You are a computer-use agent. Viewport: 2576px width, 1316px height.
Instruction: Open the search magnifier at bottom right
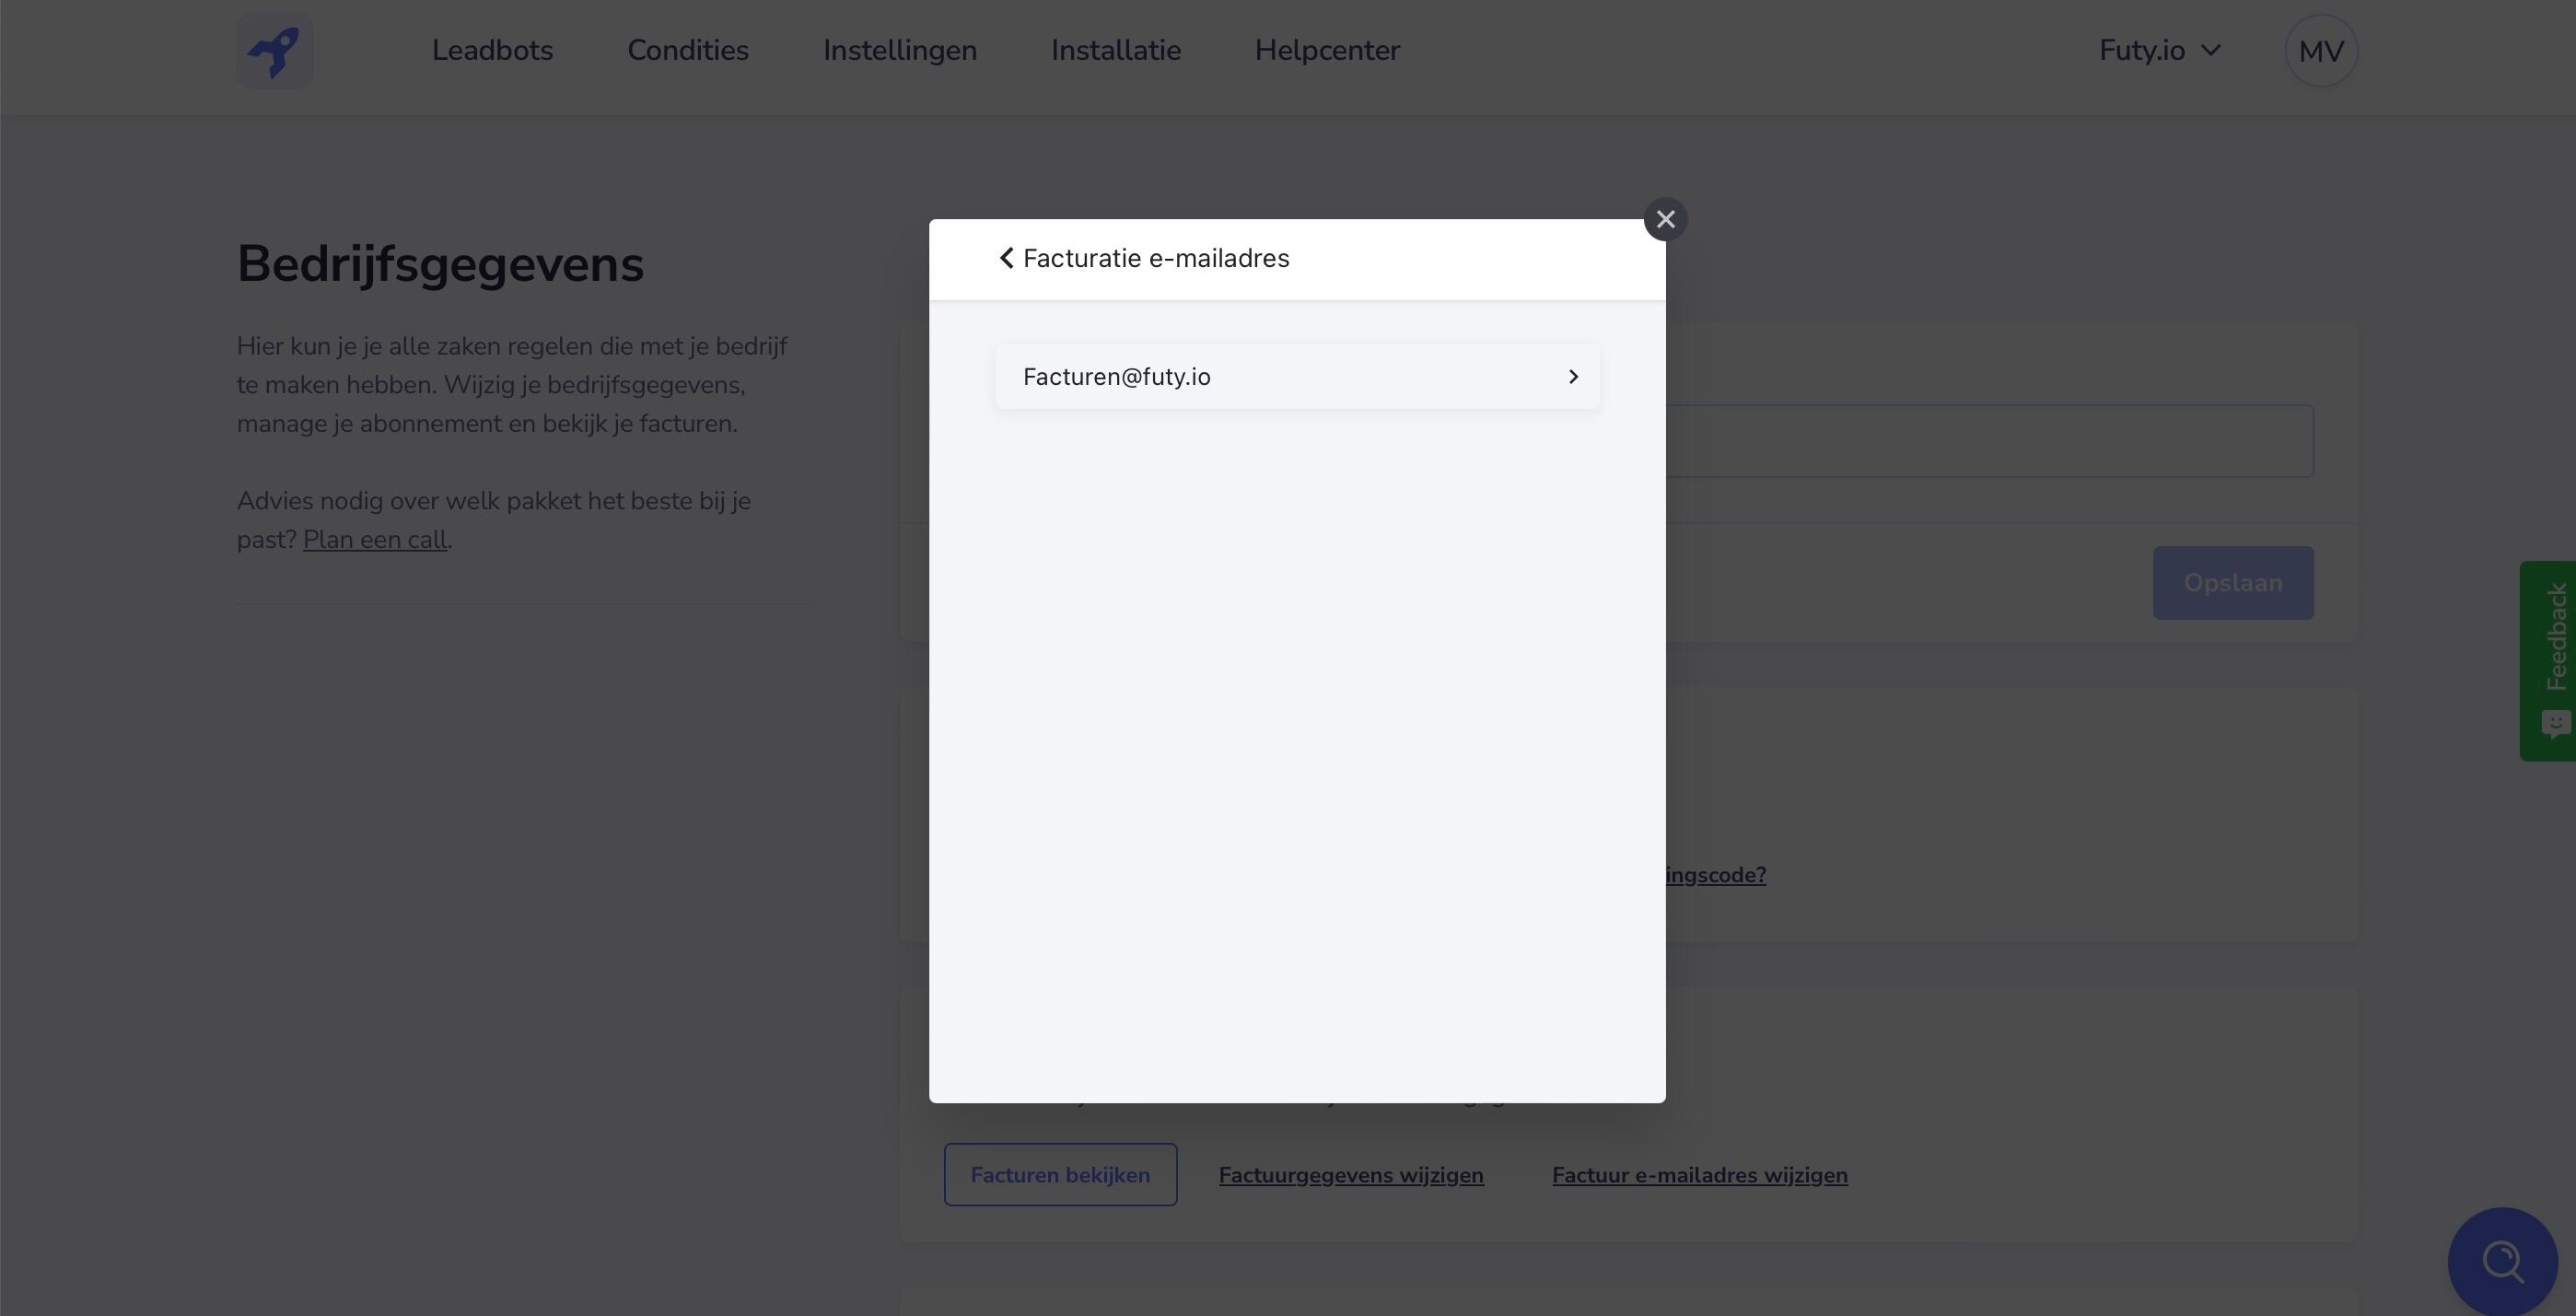click(2501, 1260)
